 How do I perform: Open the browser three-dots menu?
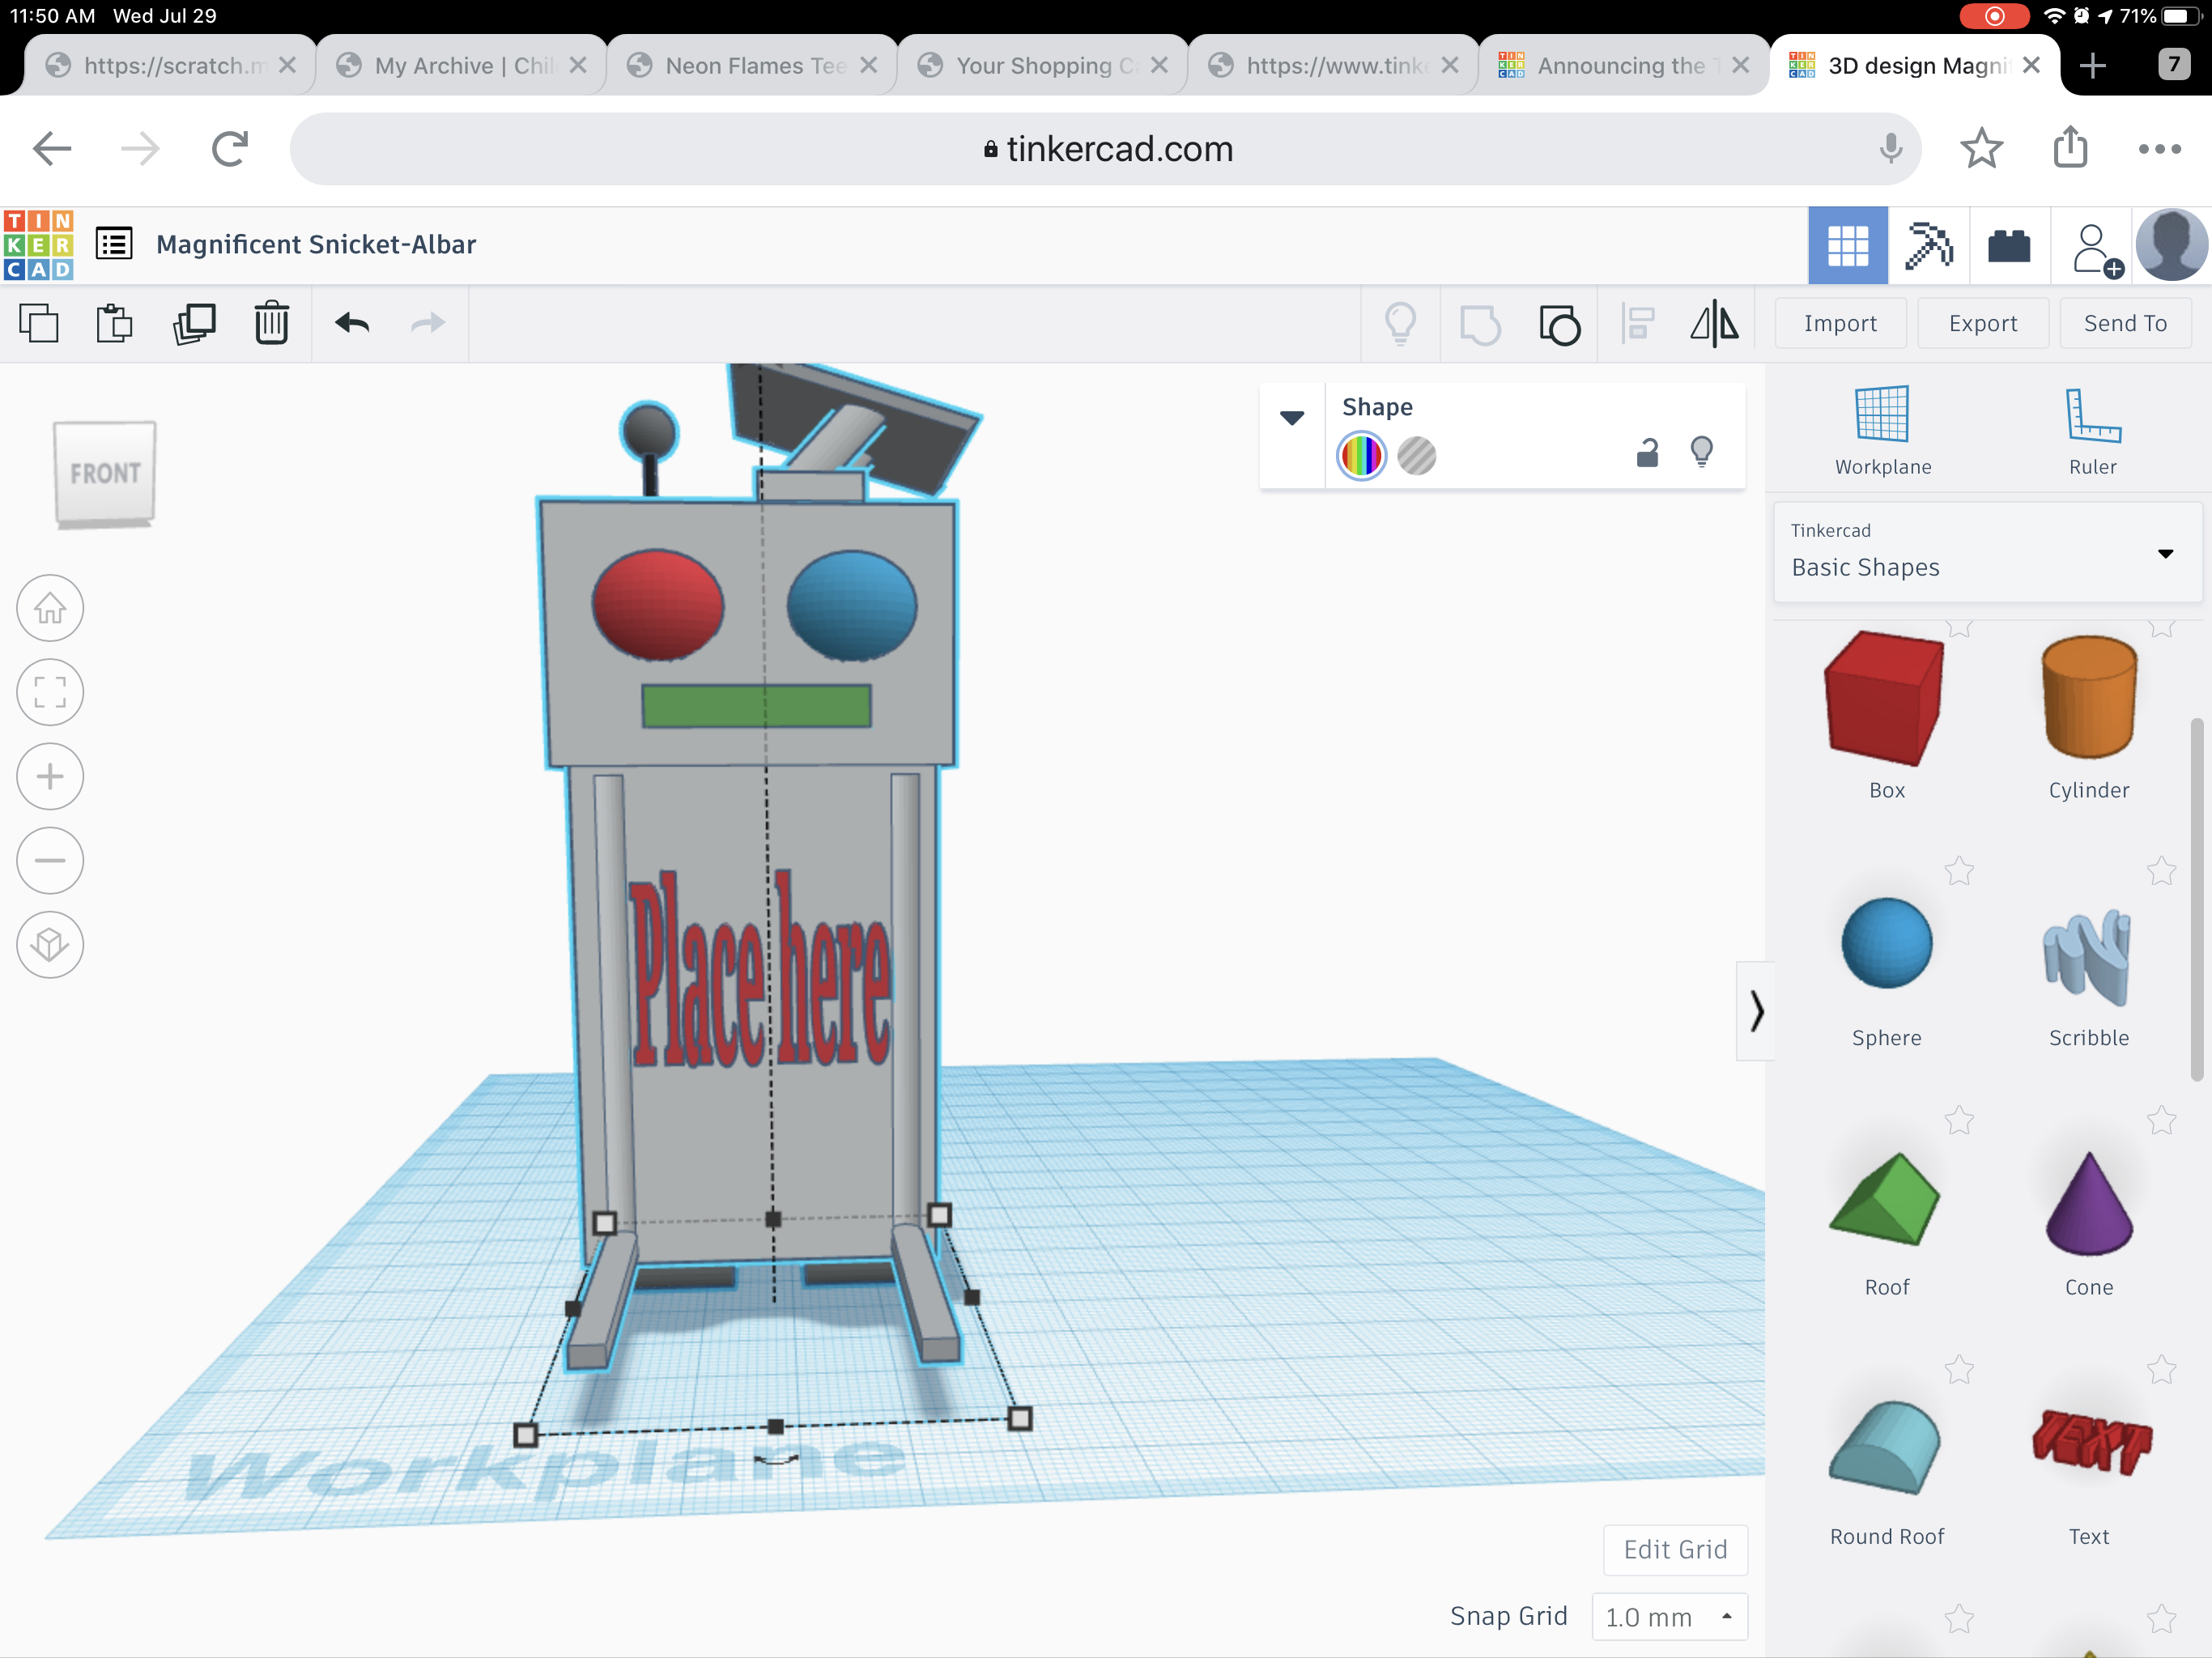point(2159,149)
